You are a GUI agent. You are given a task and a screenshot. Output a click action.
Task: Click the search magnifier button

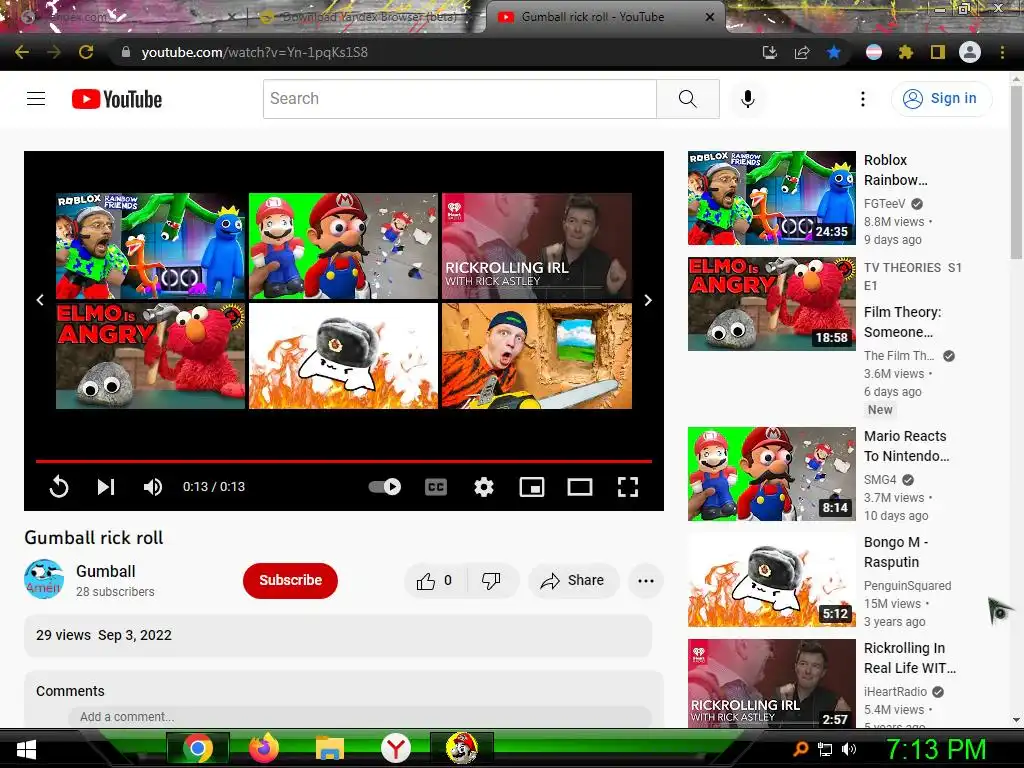point(688,99)
